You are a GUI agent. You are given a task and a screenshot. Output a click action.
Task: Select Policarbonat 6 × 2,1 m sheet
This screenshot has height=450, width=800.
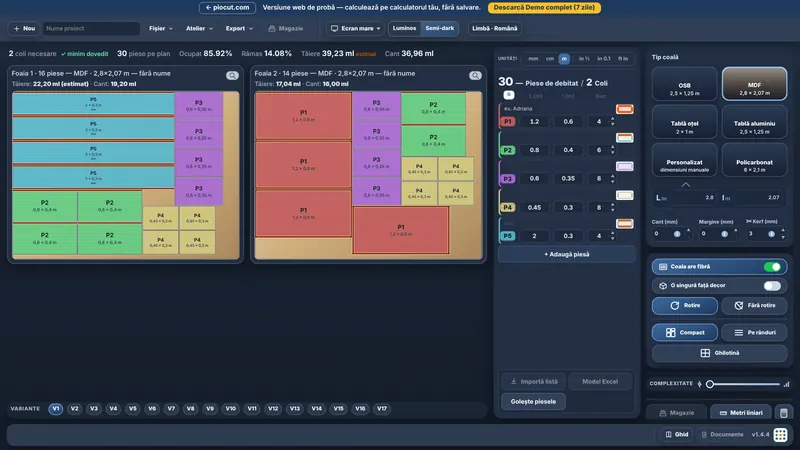[x=754, y=161]
